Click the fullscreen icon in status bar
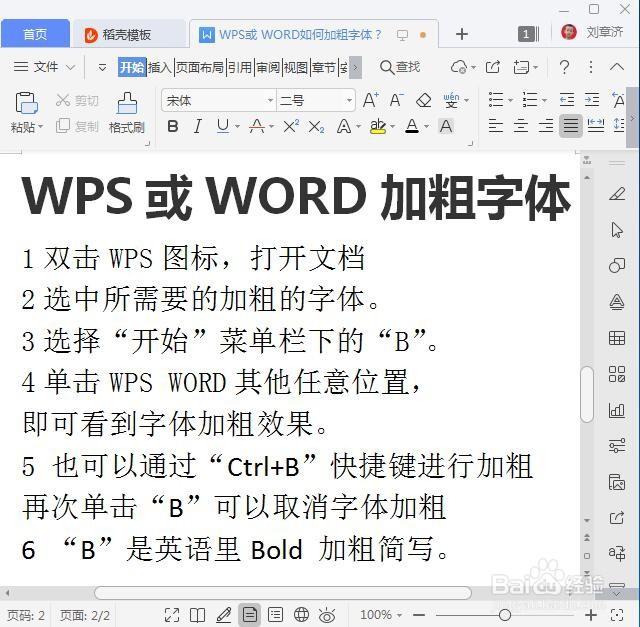 click(x=172, y=614)
